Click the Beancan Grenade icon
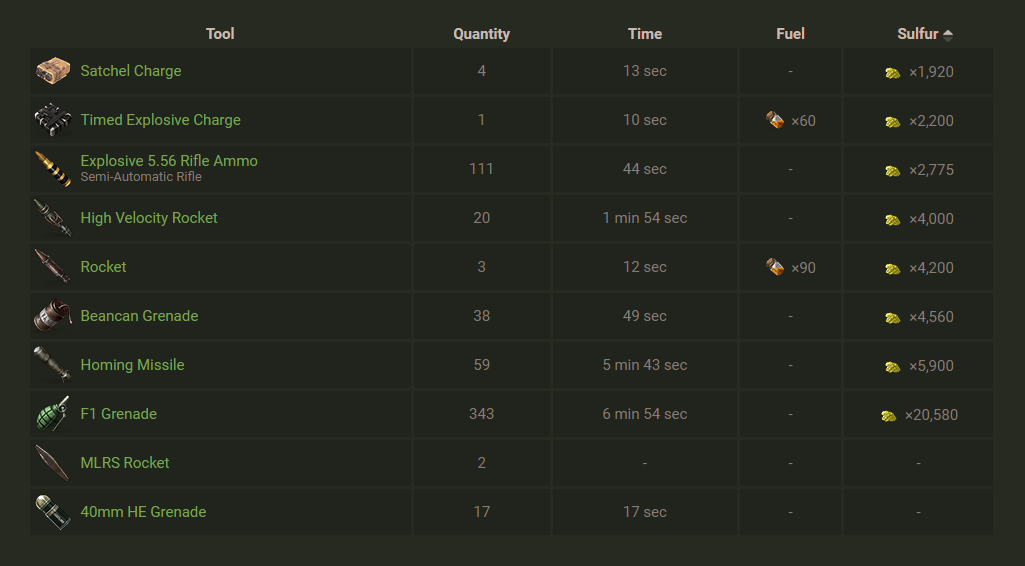Image resolution: width=1025 pixels, height=566 pixels. 52,316
